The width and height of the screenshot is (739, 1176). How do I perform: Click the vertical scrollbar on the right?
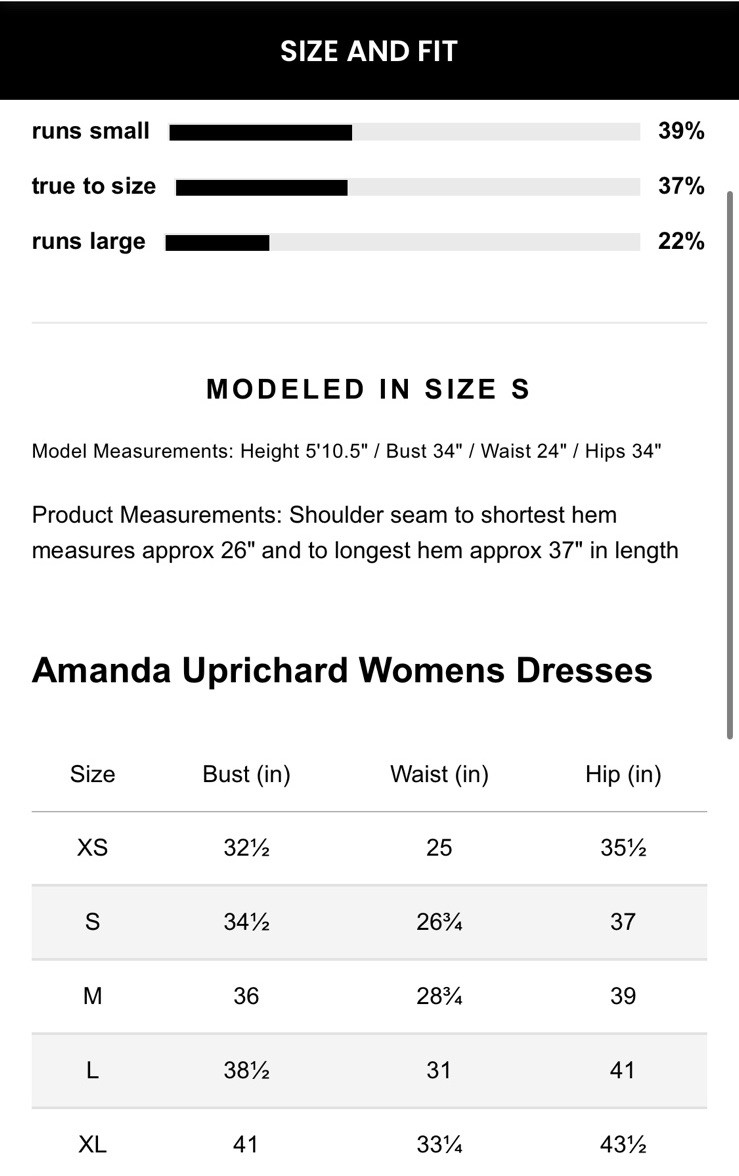point(731,465)
